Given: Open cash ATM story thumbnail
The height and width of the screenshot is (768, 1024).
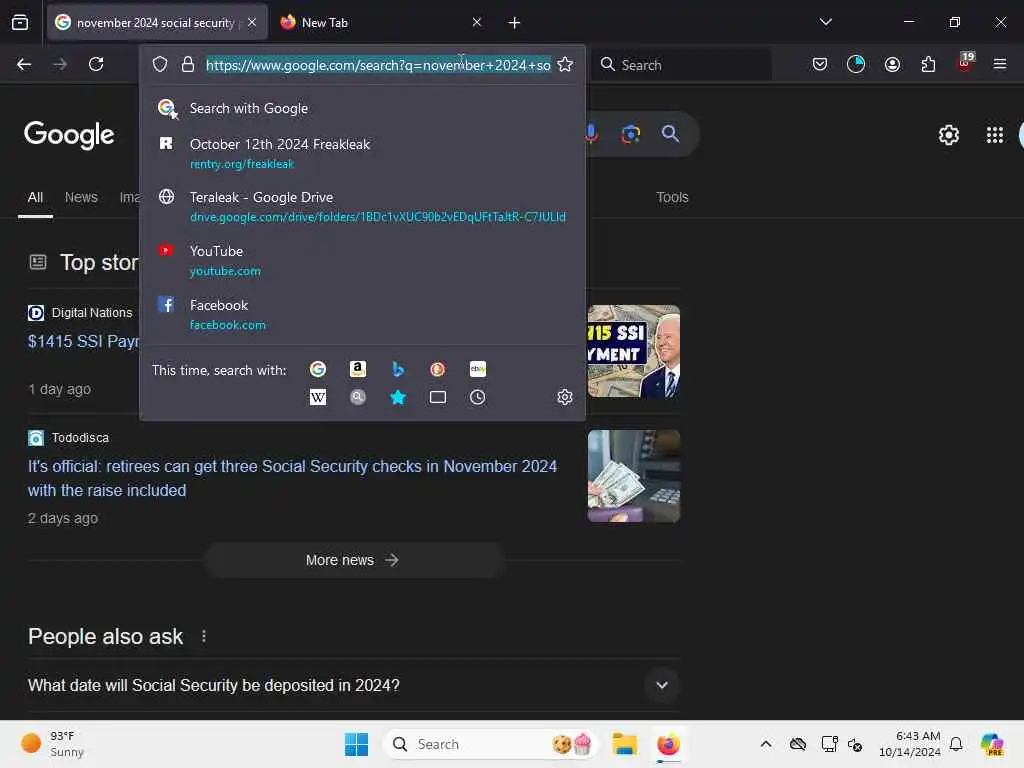Looking at the screenshot, I should [x=633, y=476].
